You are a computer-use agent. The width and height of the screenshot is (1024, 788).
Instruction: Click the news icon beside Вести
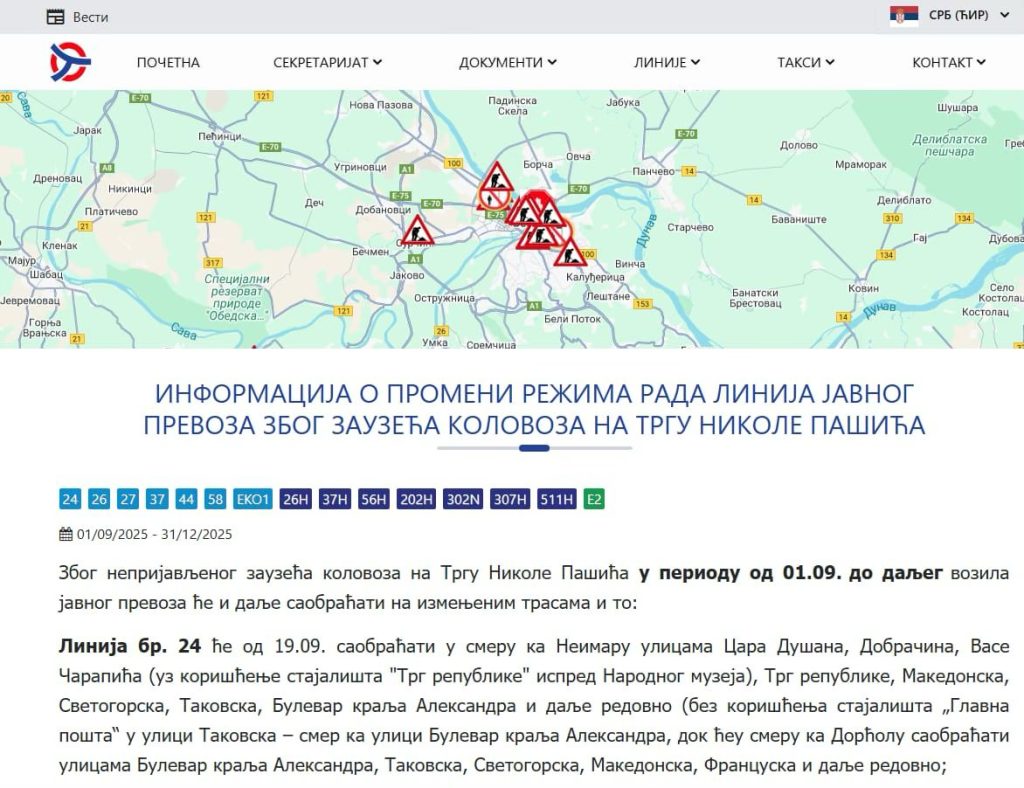pyautogui.click(x=56, y=17)
